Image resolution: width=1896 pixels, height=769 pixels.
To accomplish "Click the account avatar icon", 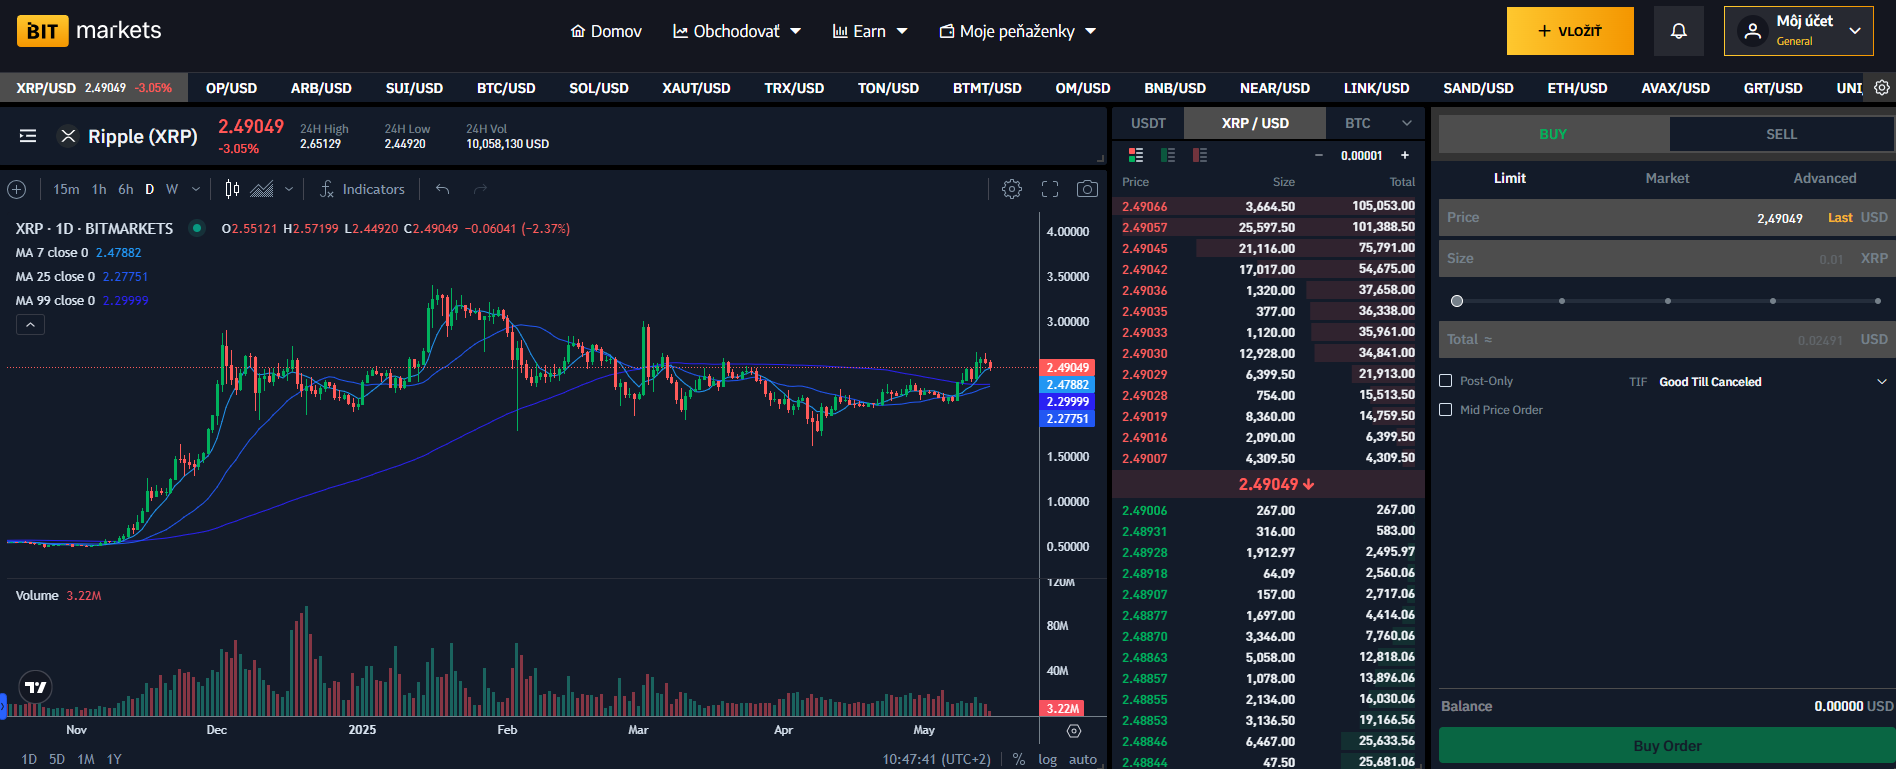I will (x=1752, y=31).
